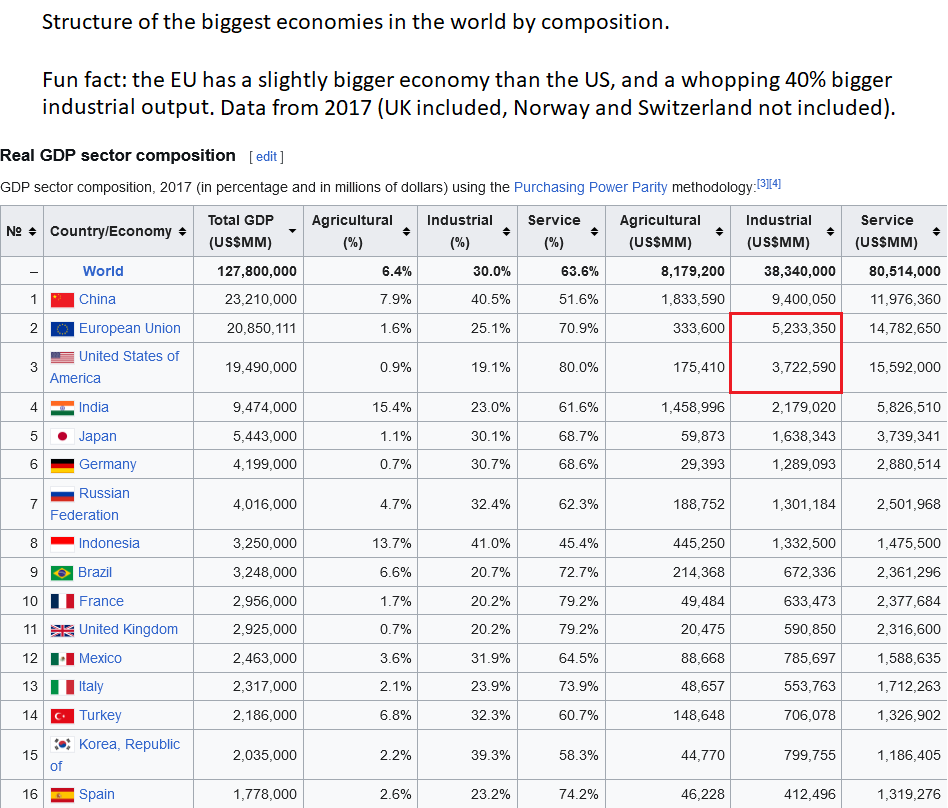This screenshot has width=948, height=808.
Task: Click the European Union flag icon
Action: (62, 329)
